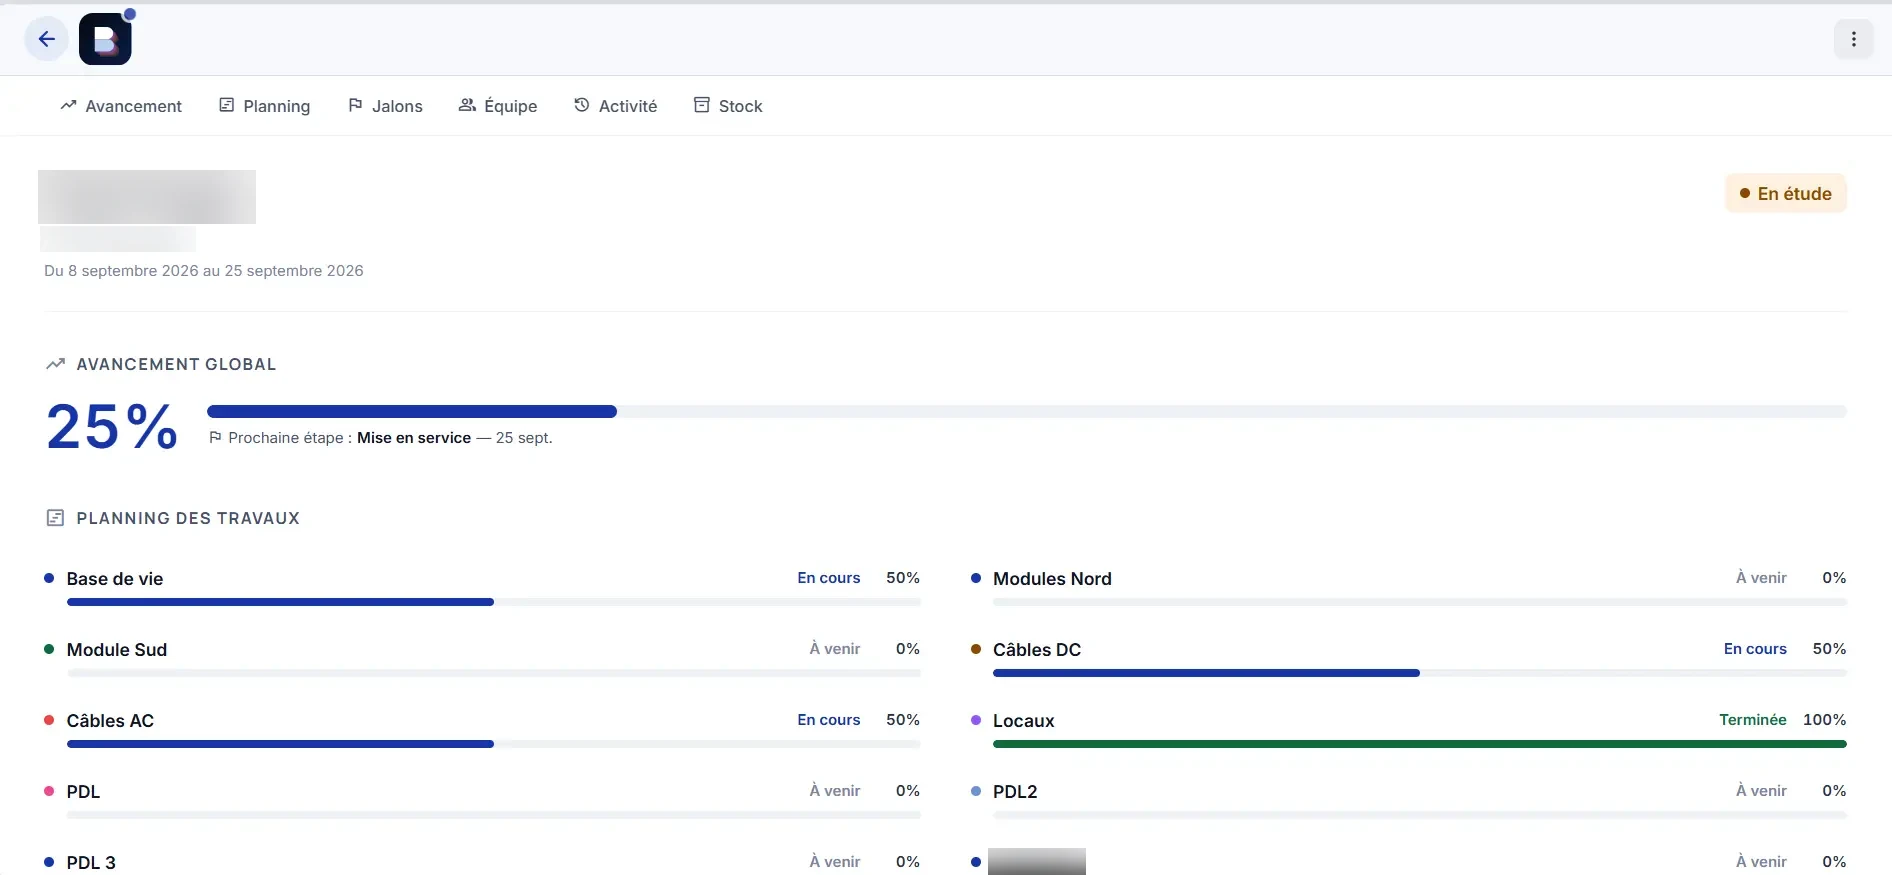Click the 25% global progress value
The image size is (1892, 875).
pyautogui.click(x=112, y=426)
